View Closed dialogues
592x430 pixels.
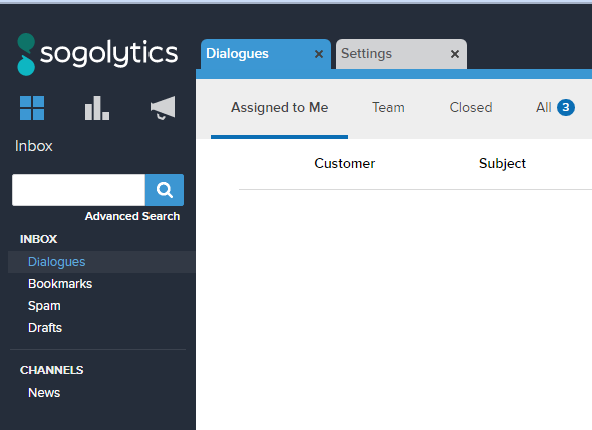click(471, 108)
